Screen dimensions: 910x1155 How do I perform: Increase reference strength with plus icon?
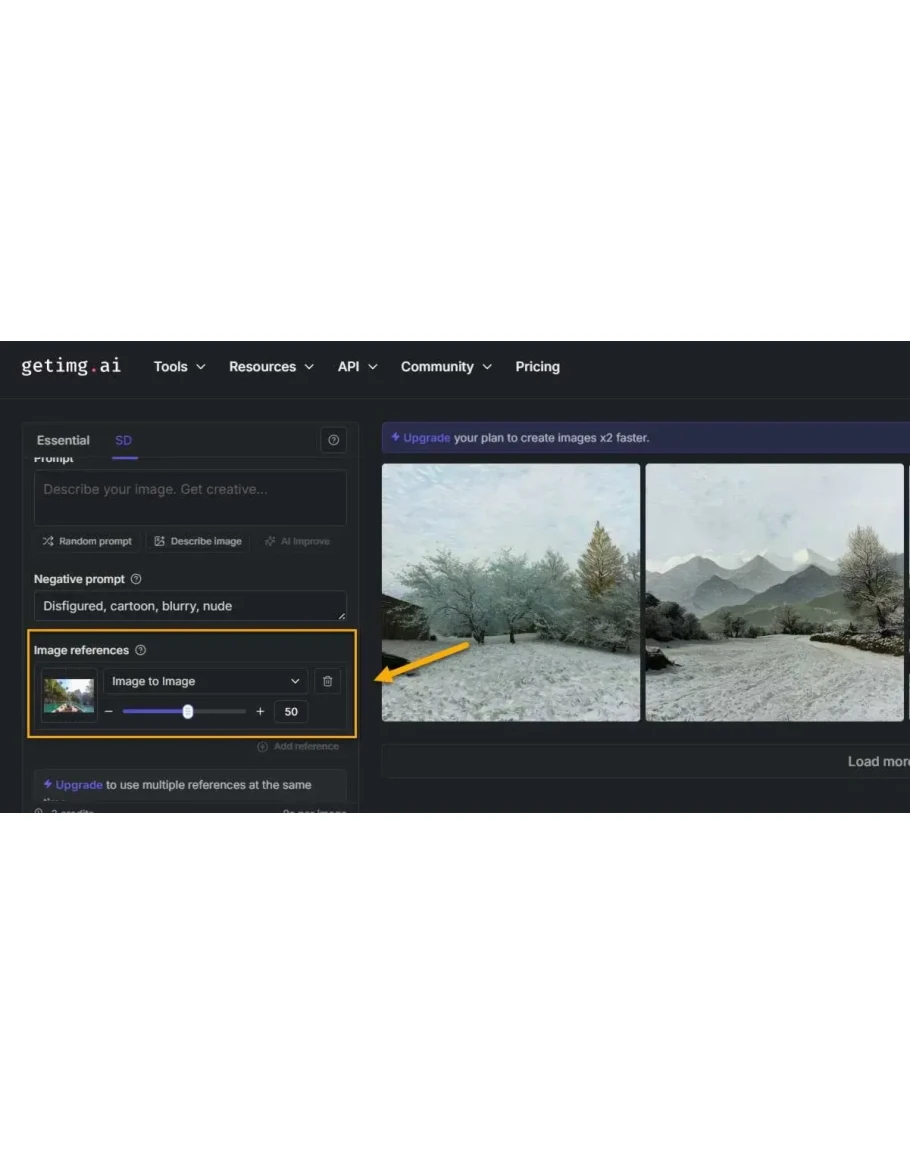coord(260,712)
